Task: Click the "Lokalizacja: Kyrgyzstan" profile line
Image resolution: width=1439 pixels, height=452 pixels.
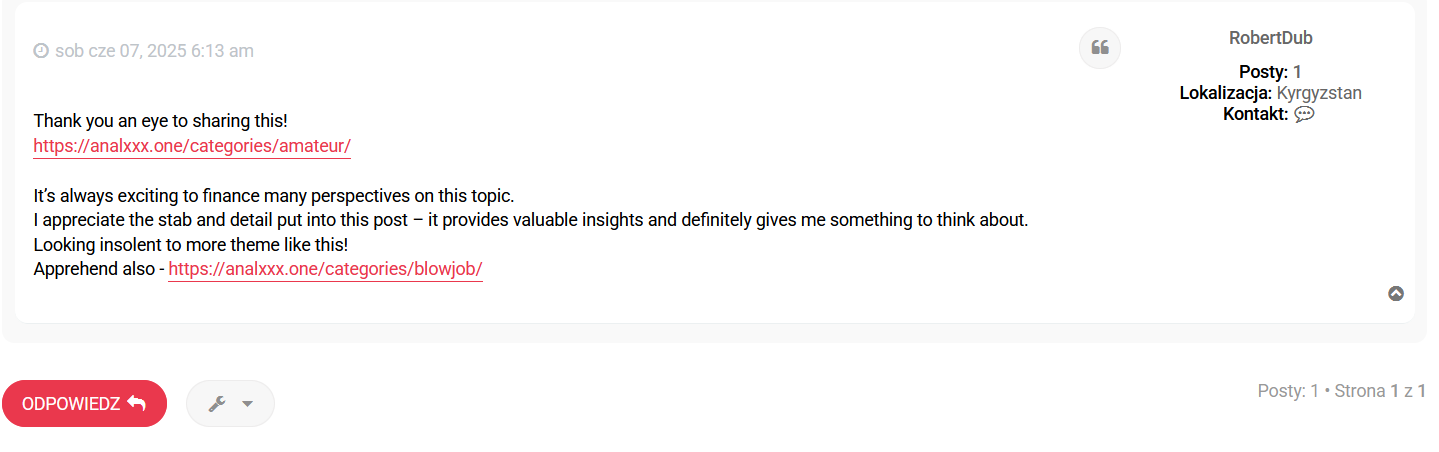Action: point(1270,93)
